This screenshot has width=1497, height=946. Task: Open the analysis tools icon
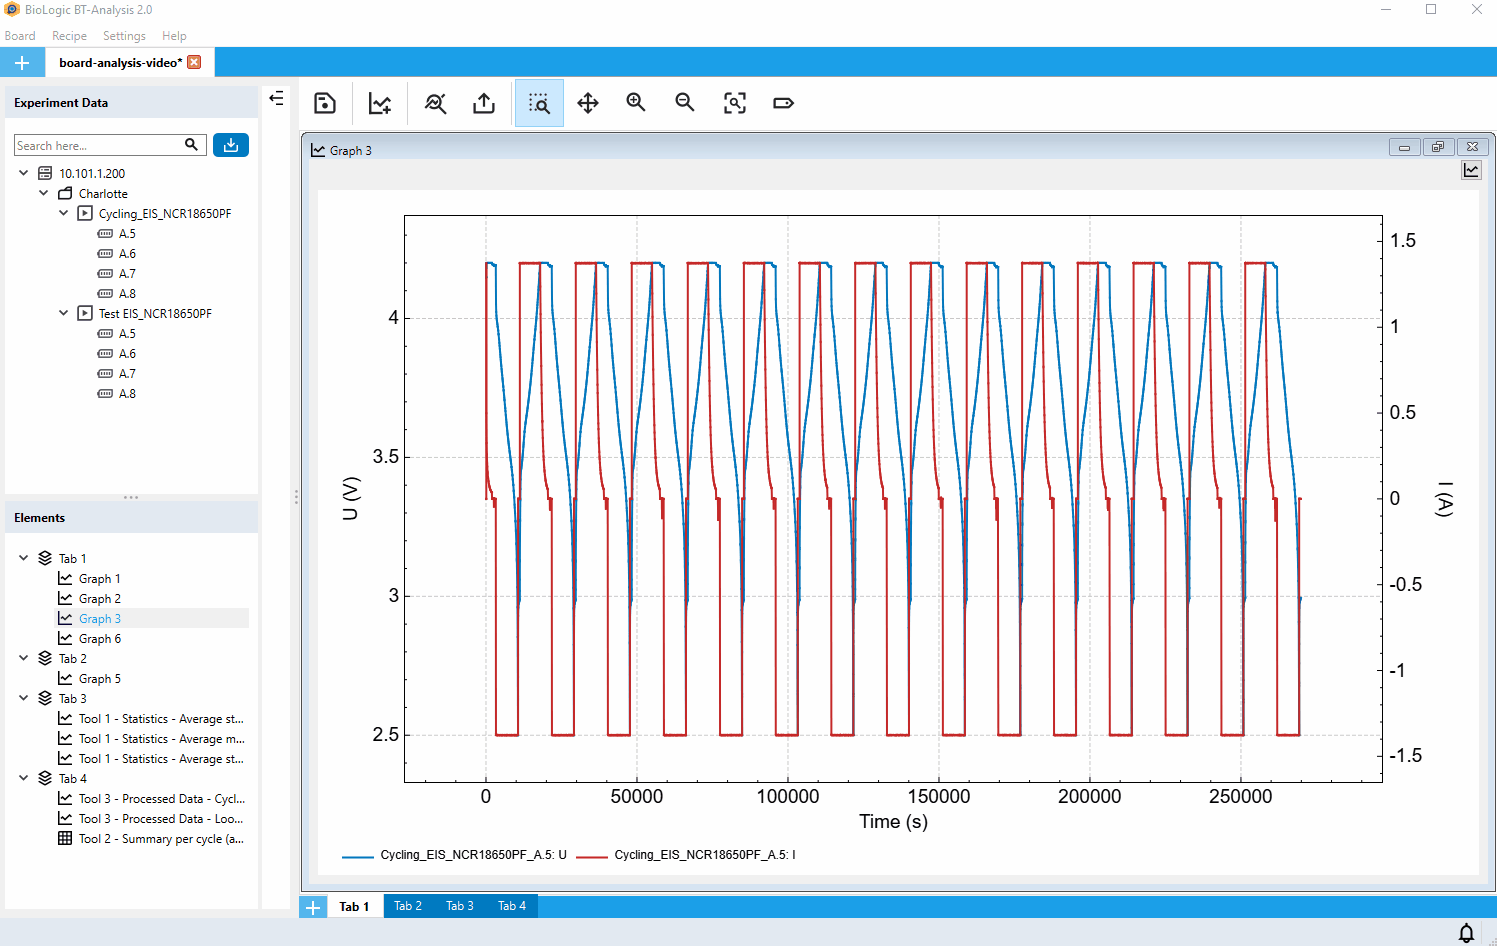click(x=435, y=103)
